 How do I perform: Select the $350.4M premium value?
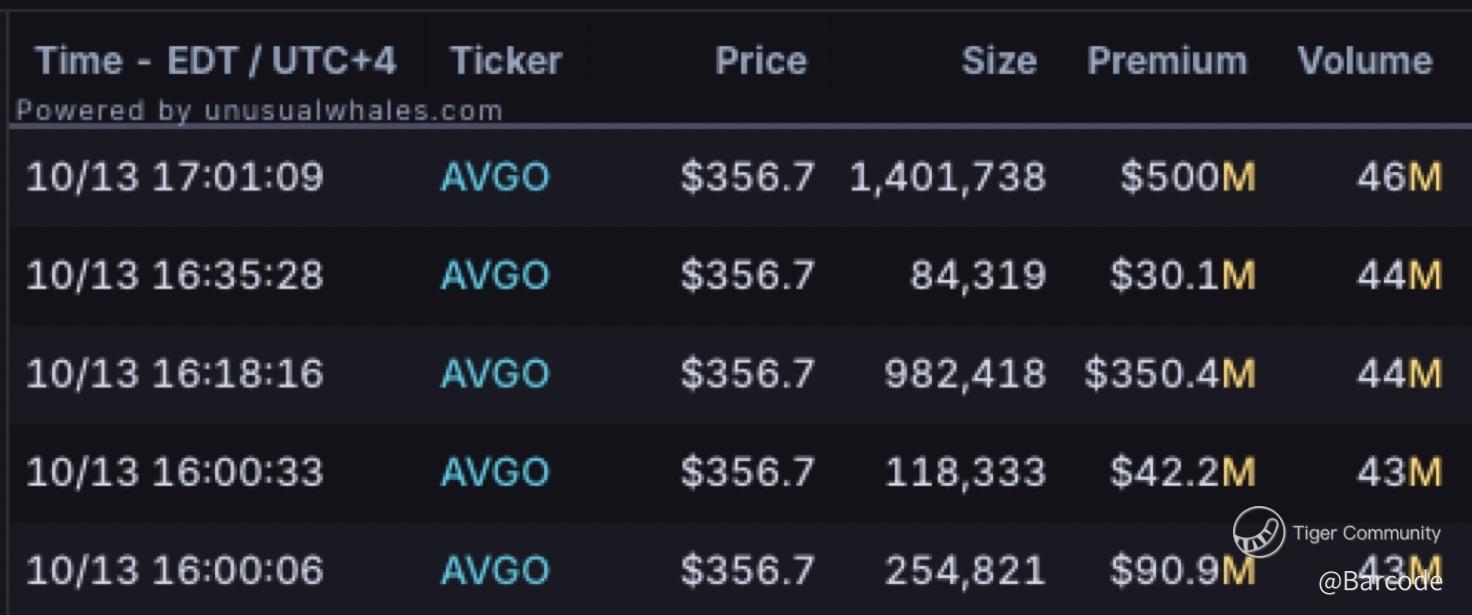coord(1170,374)
